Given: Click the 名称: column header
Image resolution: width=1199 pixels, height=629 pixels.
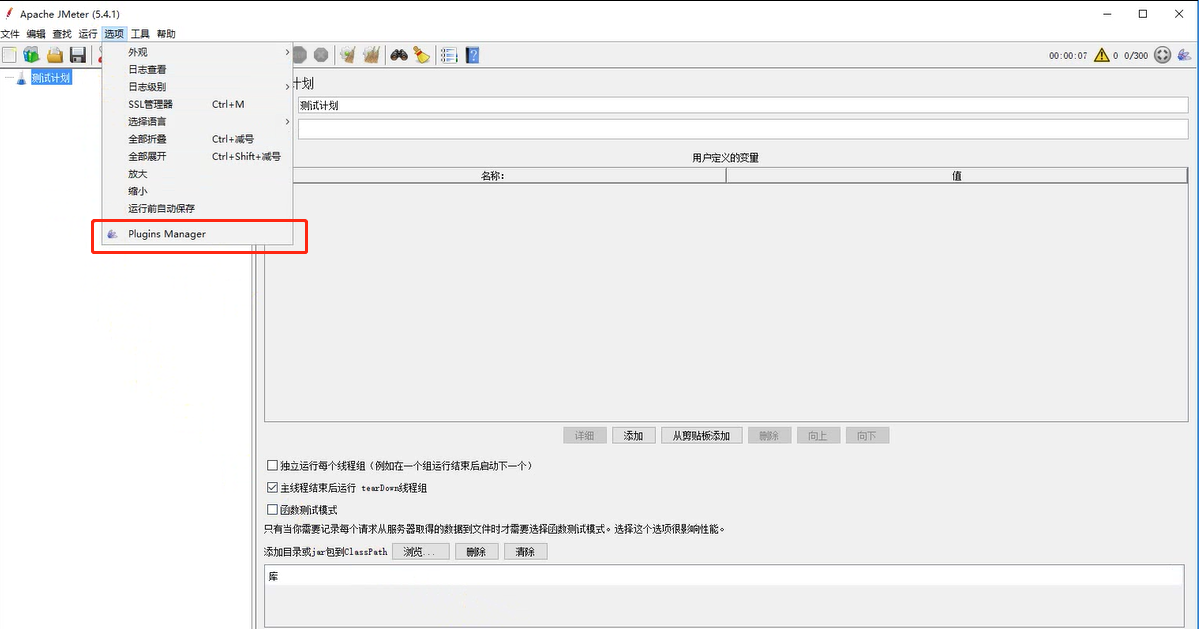Looking at the screenshot, I should (495, 176).
